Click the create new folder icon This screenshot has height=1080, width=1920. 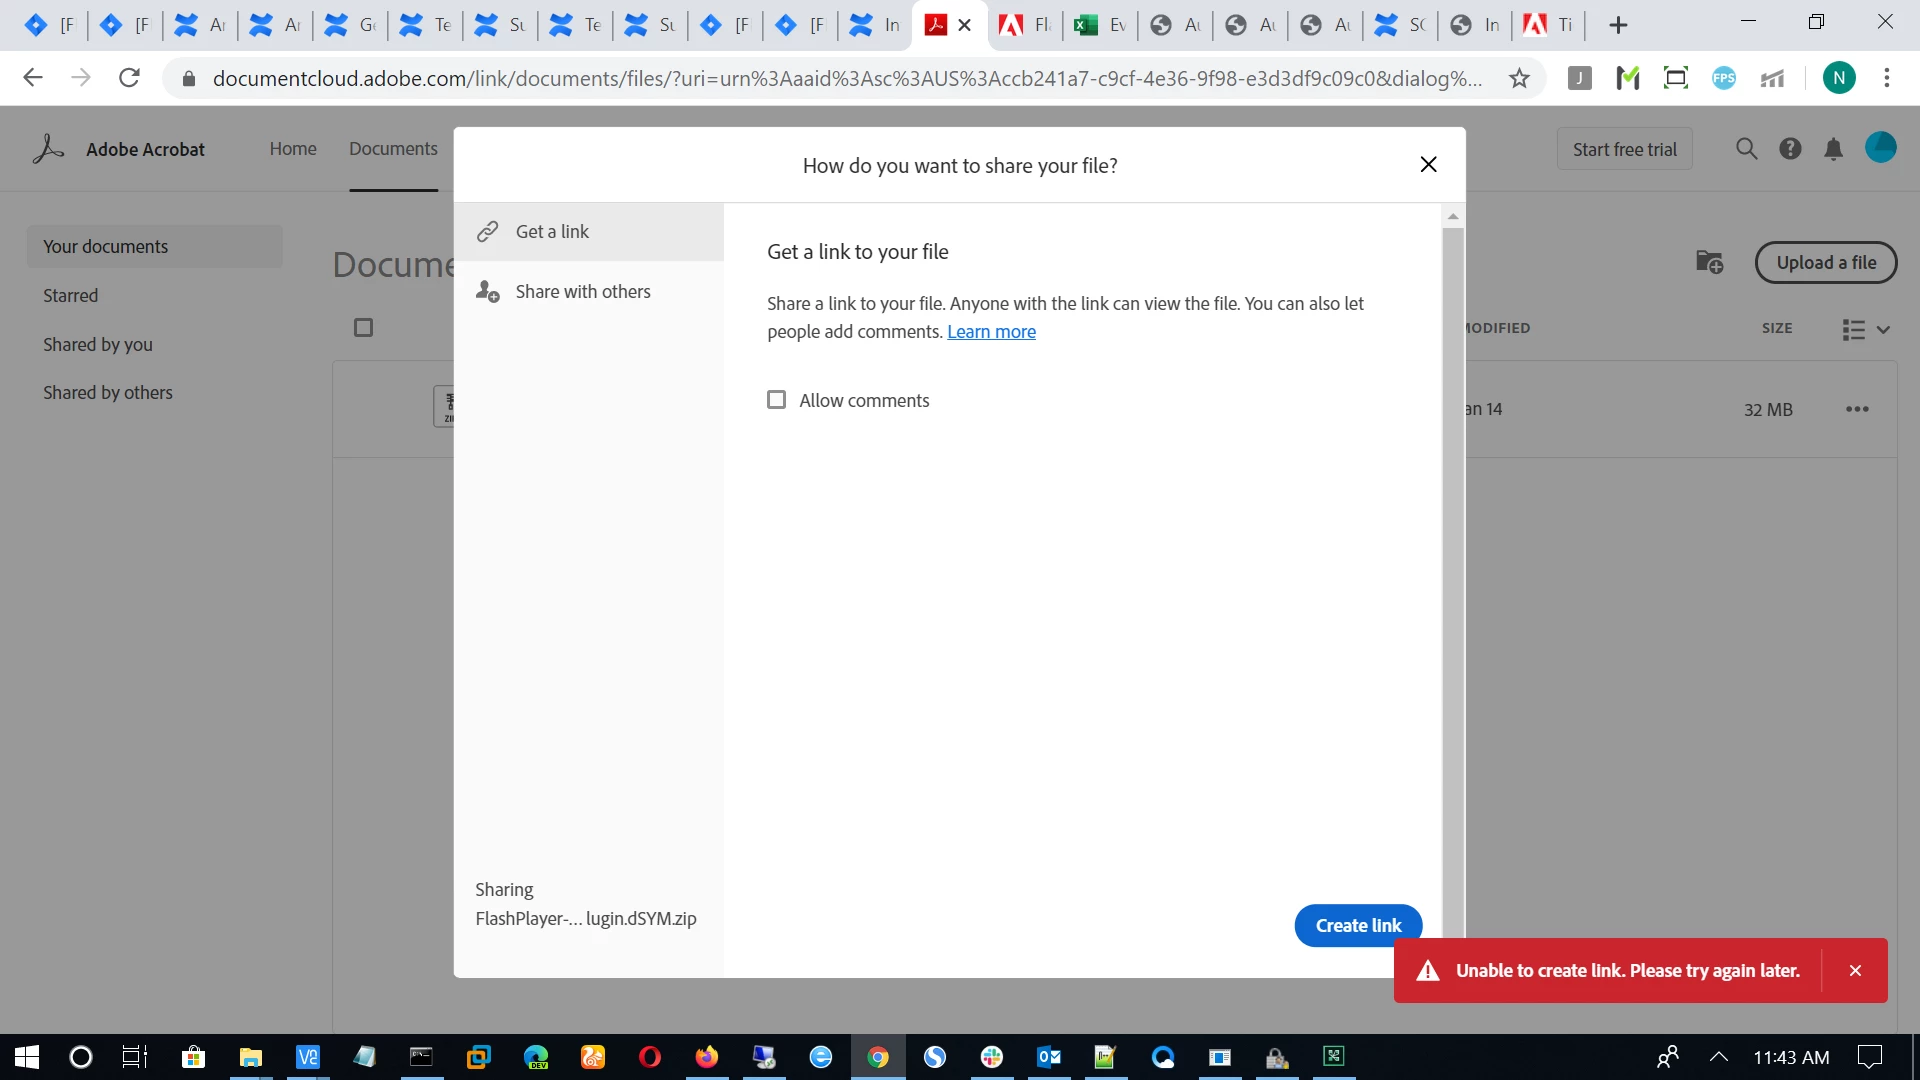coord(1709,262)
